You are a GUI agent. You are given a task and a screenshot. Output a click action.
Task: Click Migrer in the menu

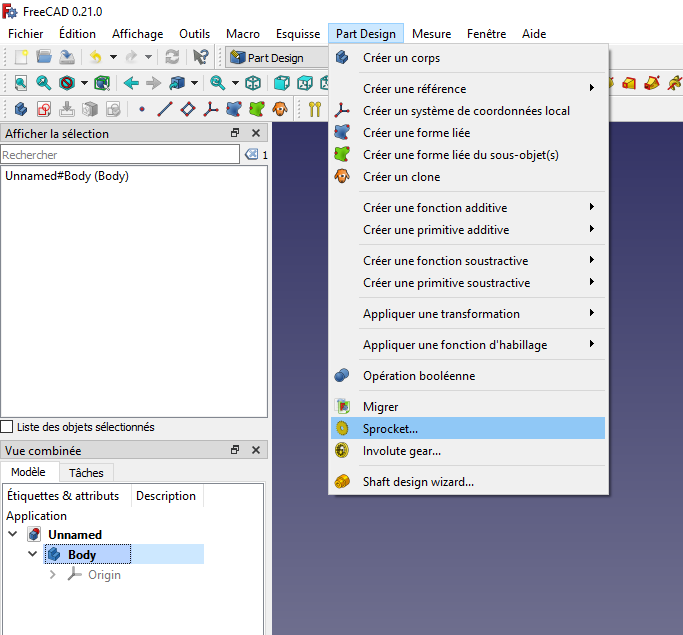tap(468, 406)
